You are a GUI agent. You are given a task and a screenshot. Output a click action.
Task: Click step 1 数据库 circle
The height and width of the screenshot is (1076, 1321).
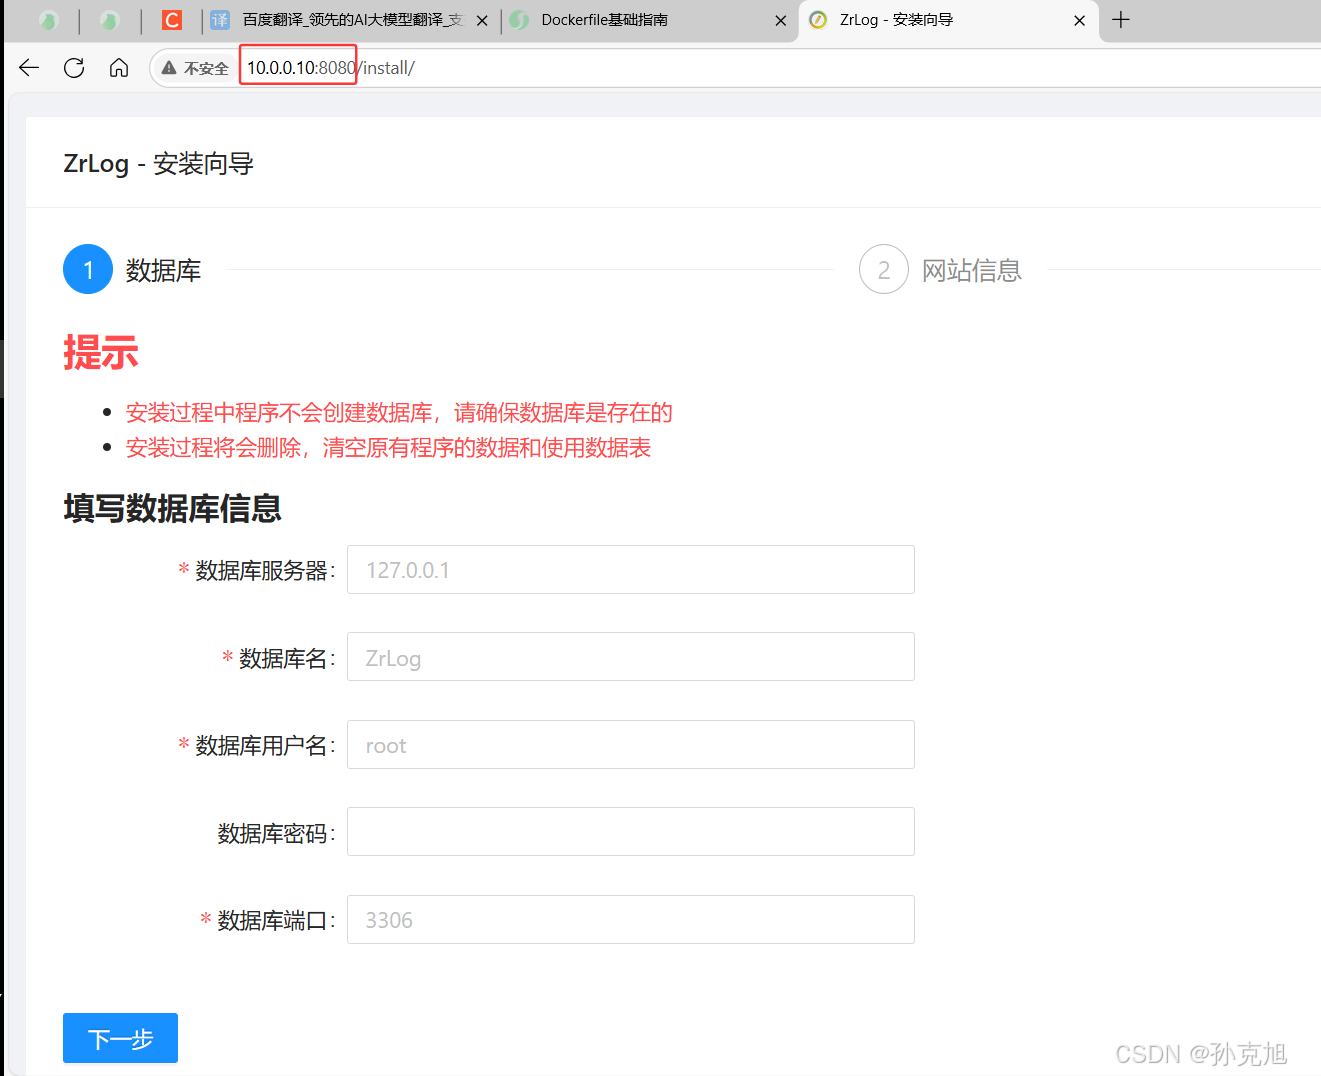click(88, 269)
